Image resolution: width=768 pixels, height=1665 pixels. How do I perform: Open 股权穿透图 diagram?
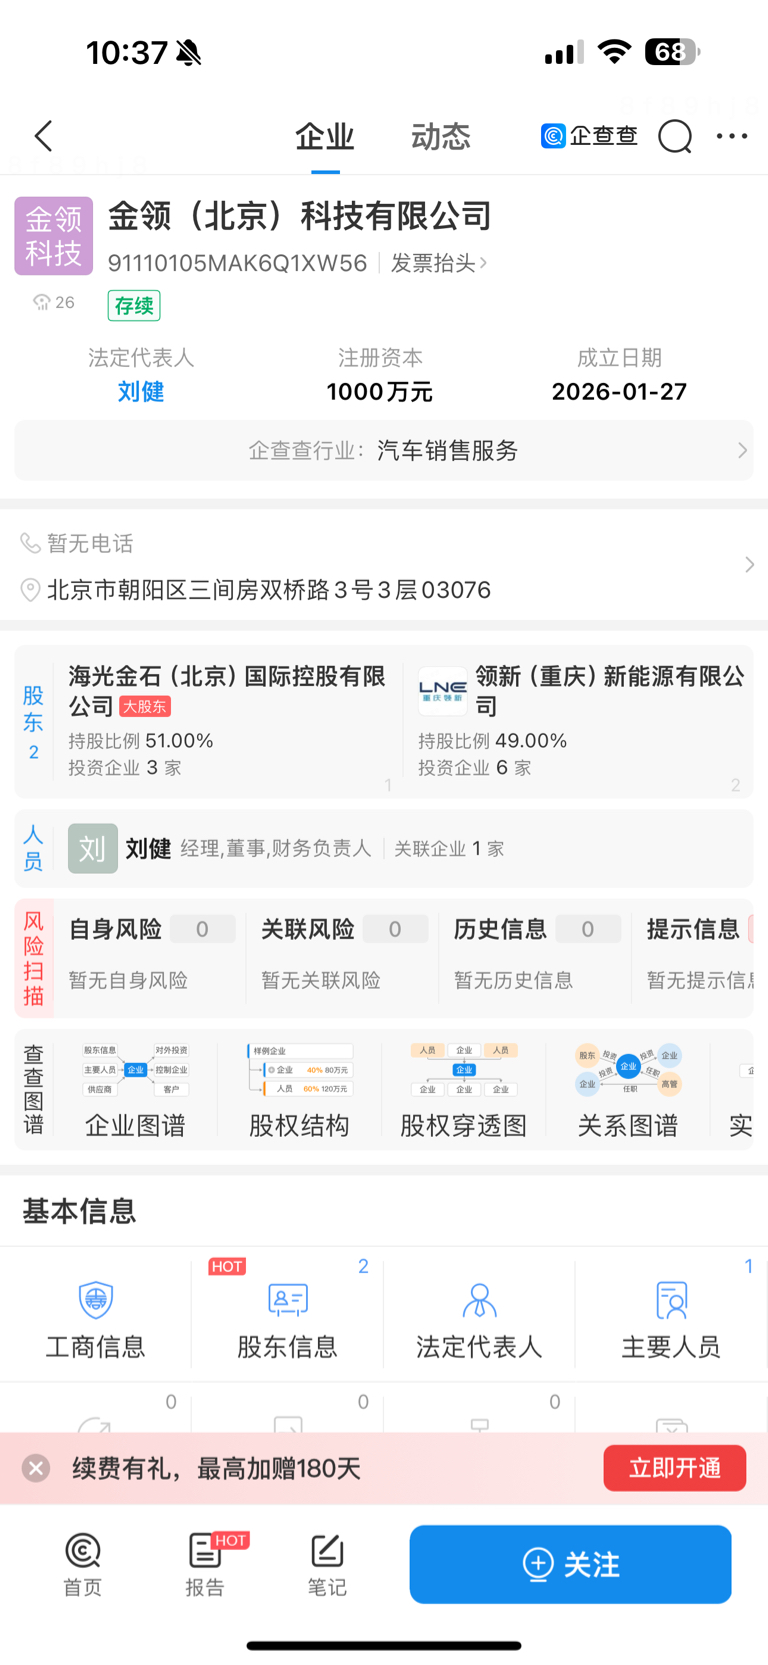pyautogui.click(x=463, y=1091)
